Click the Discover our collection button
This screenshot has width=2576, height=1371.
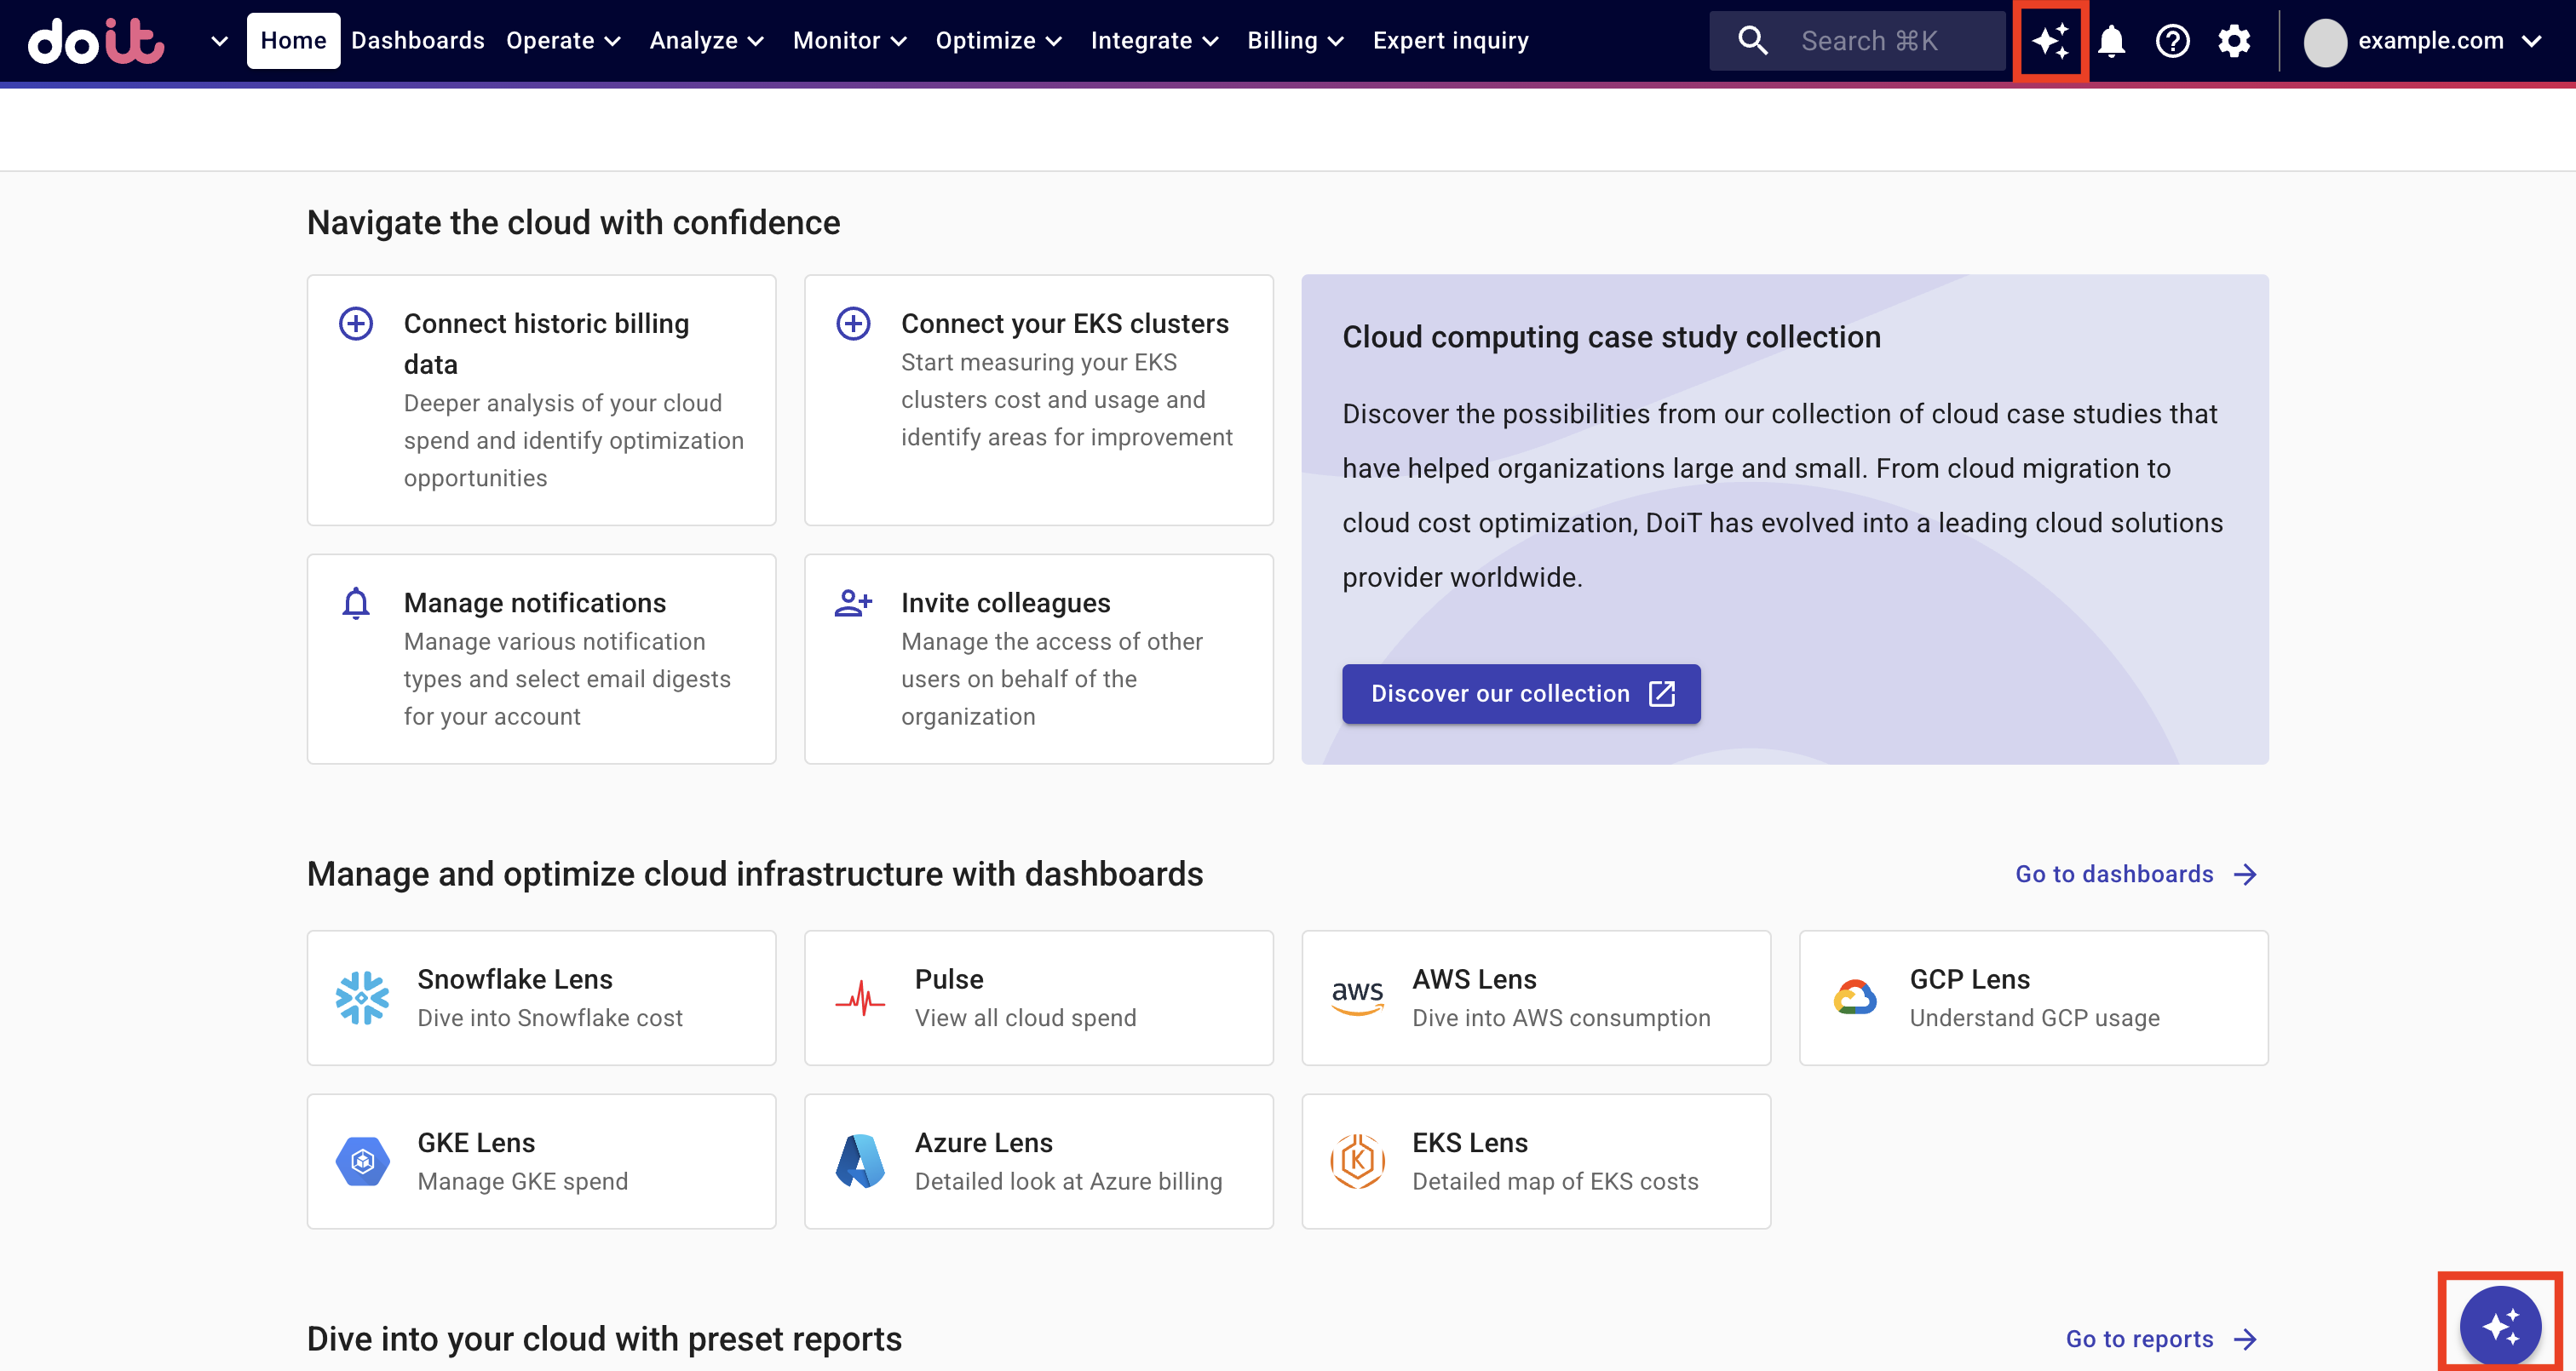pyautogui.click(x=1521, y=694)
